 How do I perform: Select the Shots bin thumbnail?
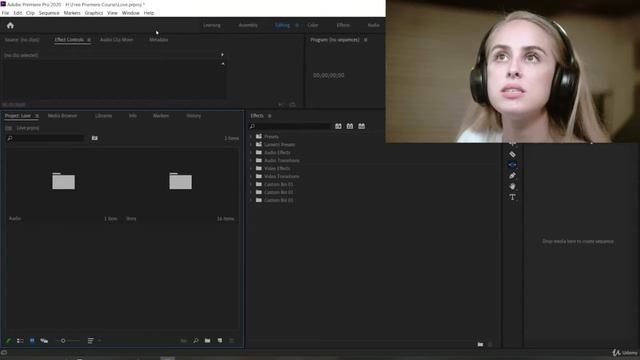pyautogui.click(x=180, y=181)
